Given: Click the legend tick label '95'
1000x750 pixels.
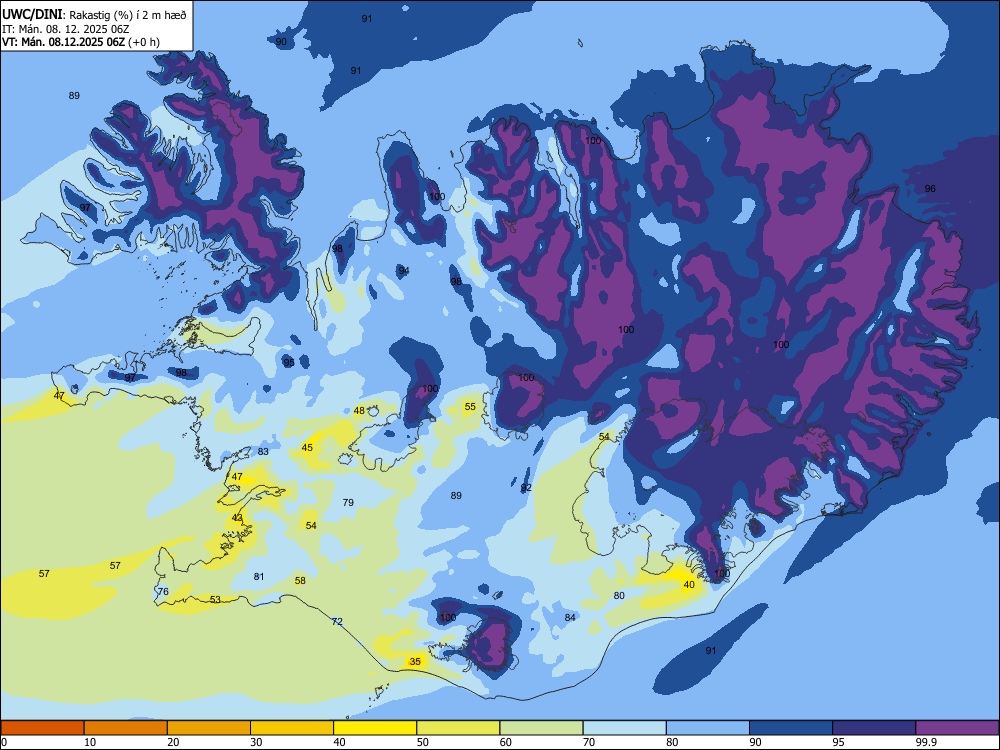Looking at the screenshot, I should click(x=839, y=742).
